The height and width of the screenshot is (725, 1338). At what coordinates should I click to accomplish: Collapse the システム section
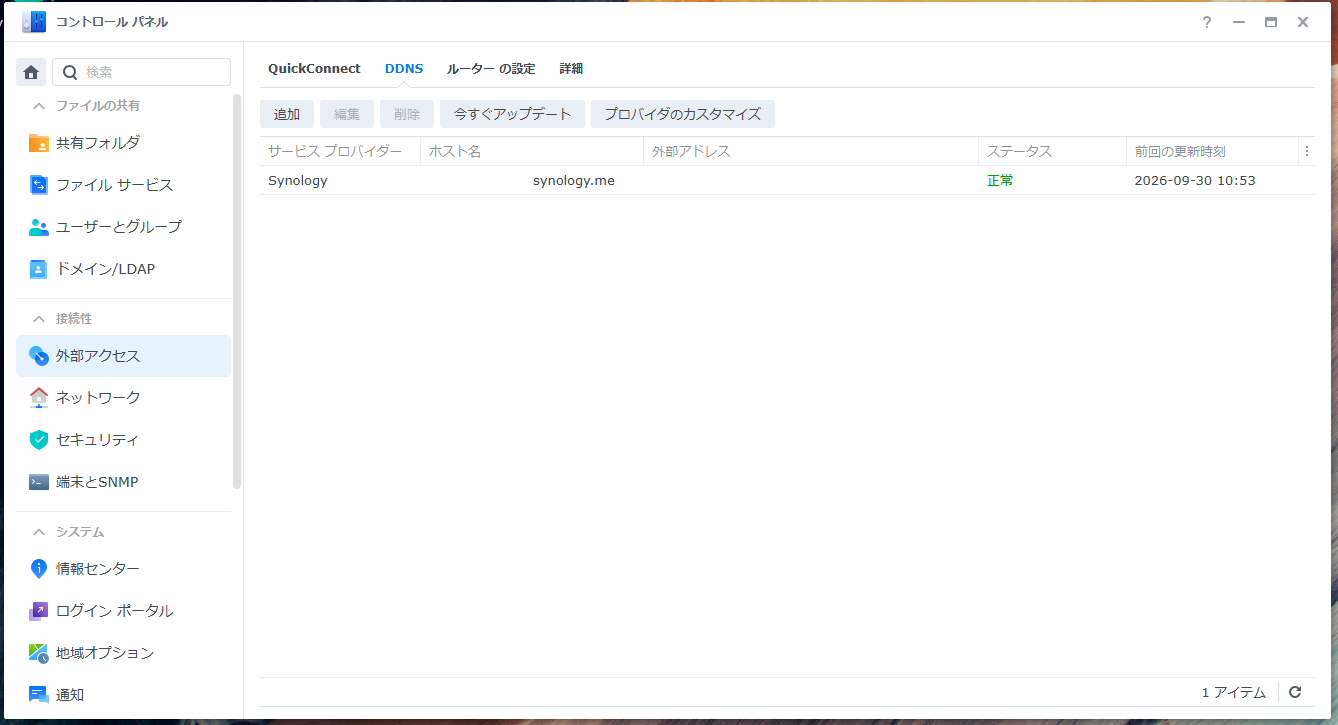coord(39,532)
